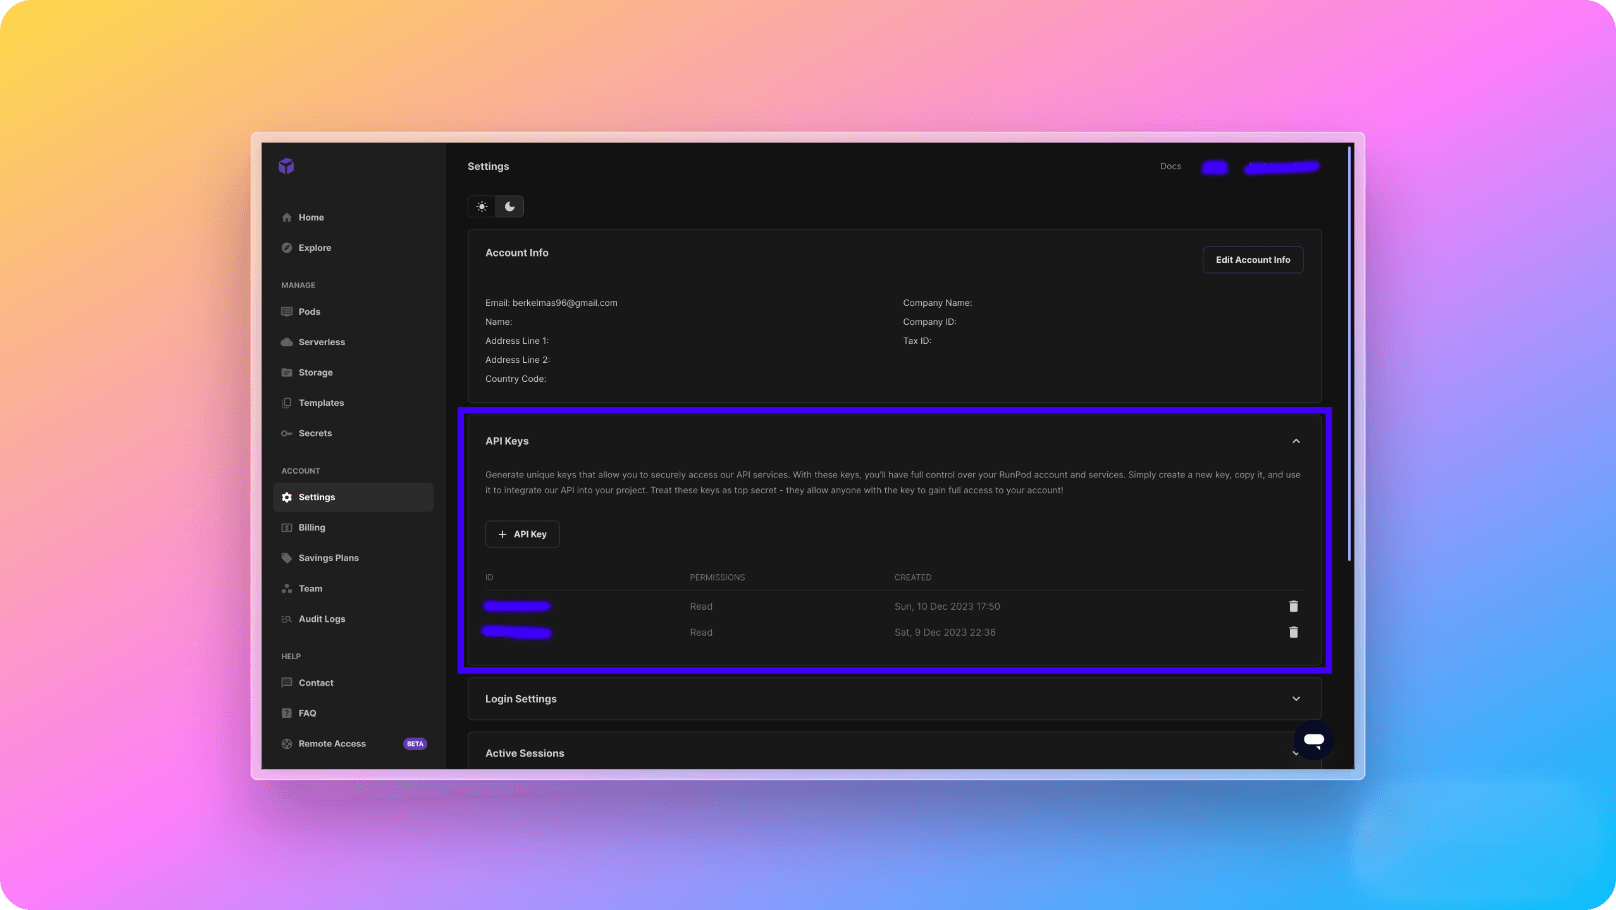The height and width of the screenshot is (910, 1616).
Task: Click the CREATED column header
Action: tap(913, 578)
